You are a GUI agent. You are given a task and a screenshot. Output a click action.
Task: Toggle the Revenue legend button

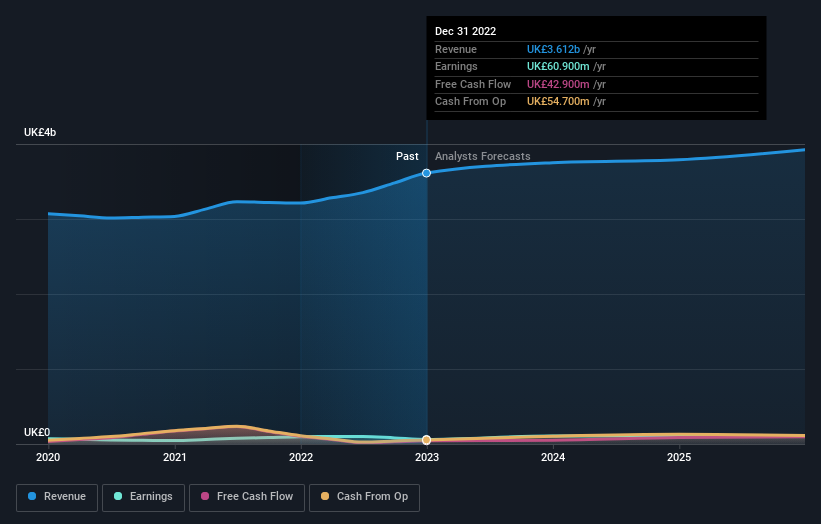(x=57, y=497)
